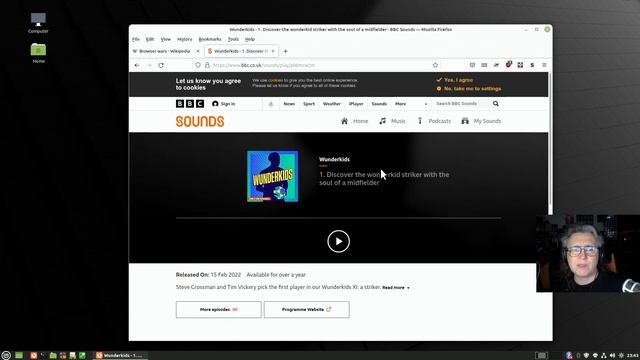Viewport: 640px width, 360px height.
Task: Open a new tab with plus button
Action: 286,51
